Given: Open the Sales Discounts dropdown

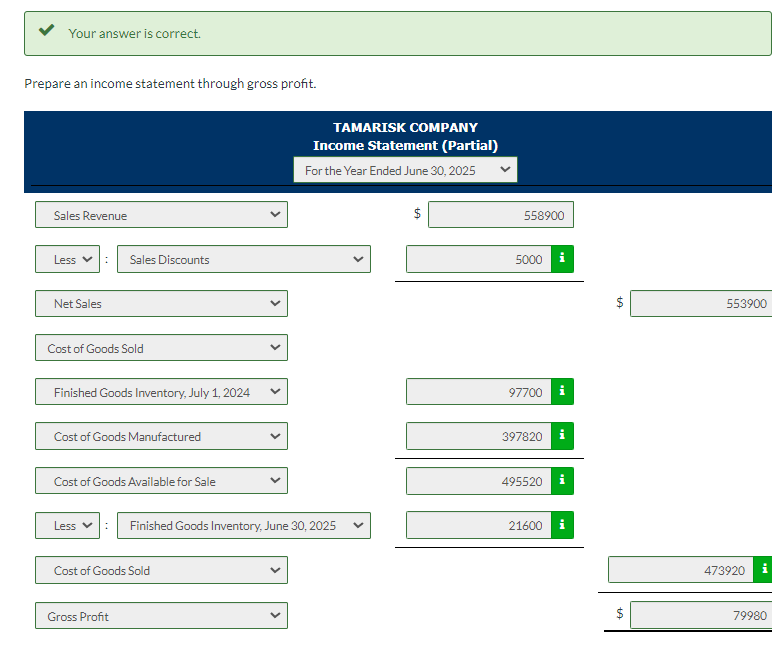Looking at the screenshot, I should (x=244, y=259).
